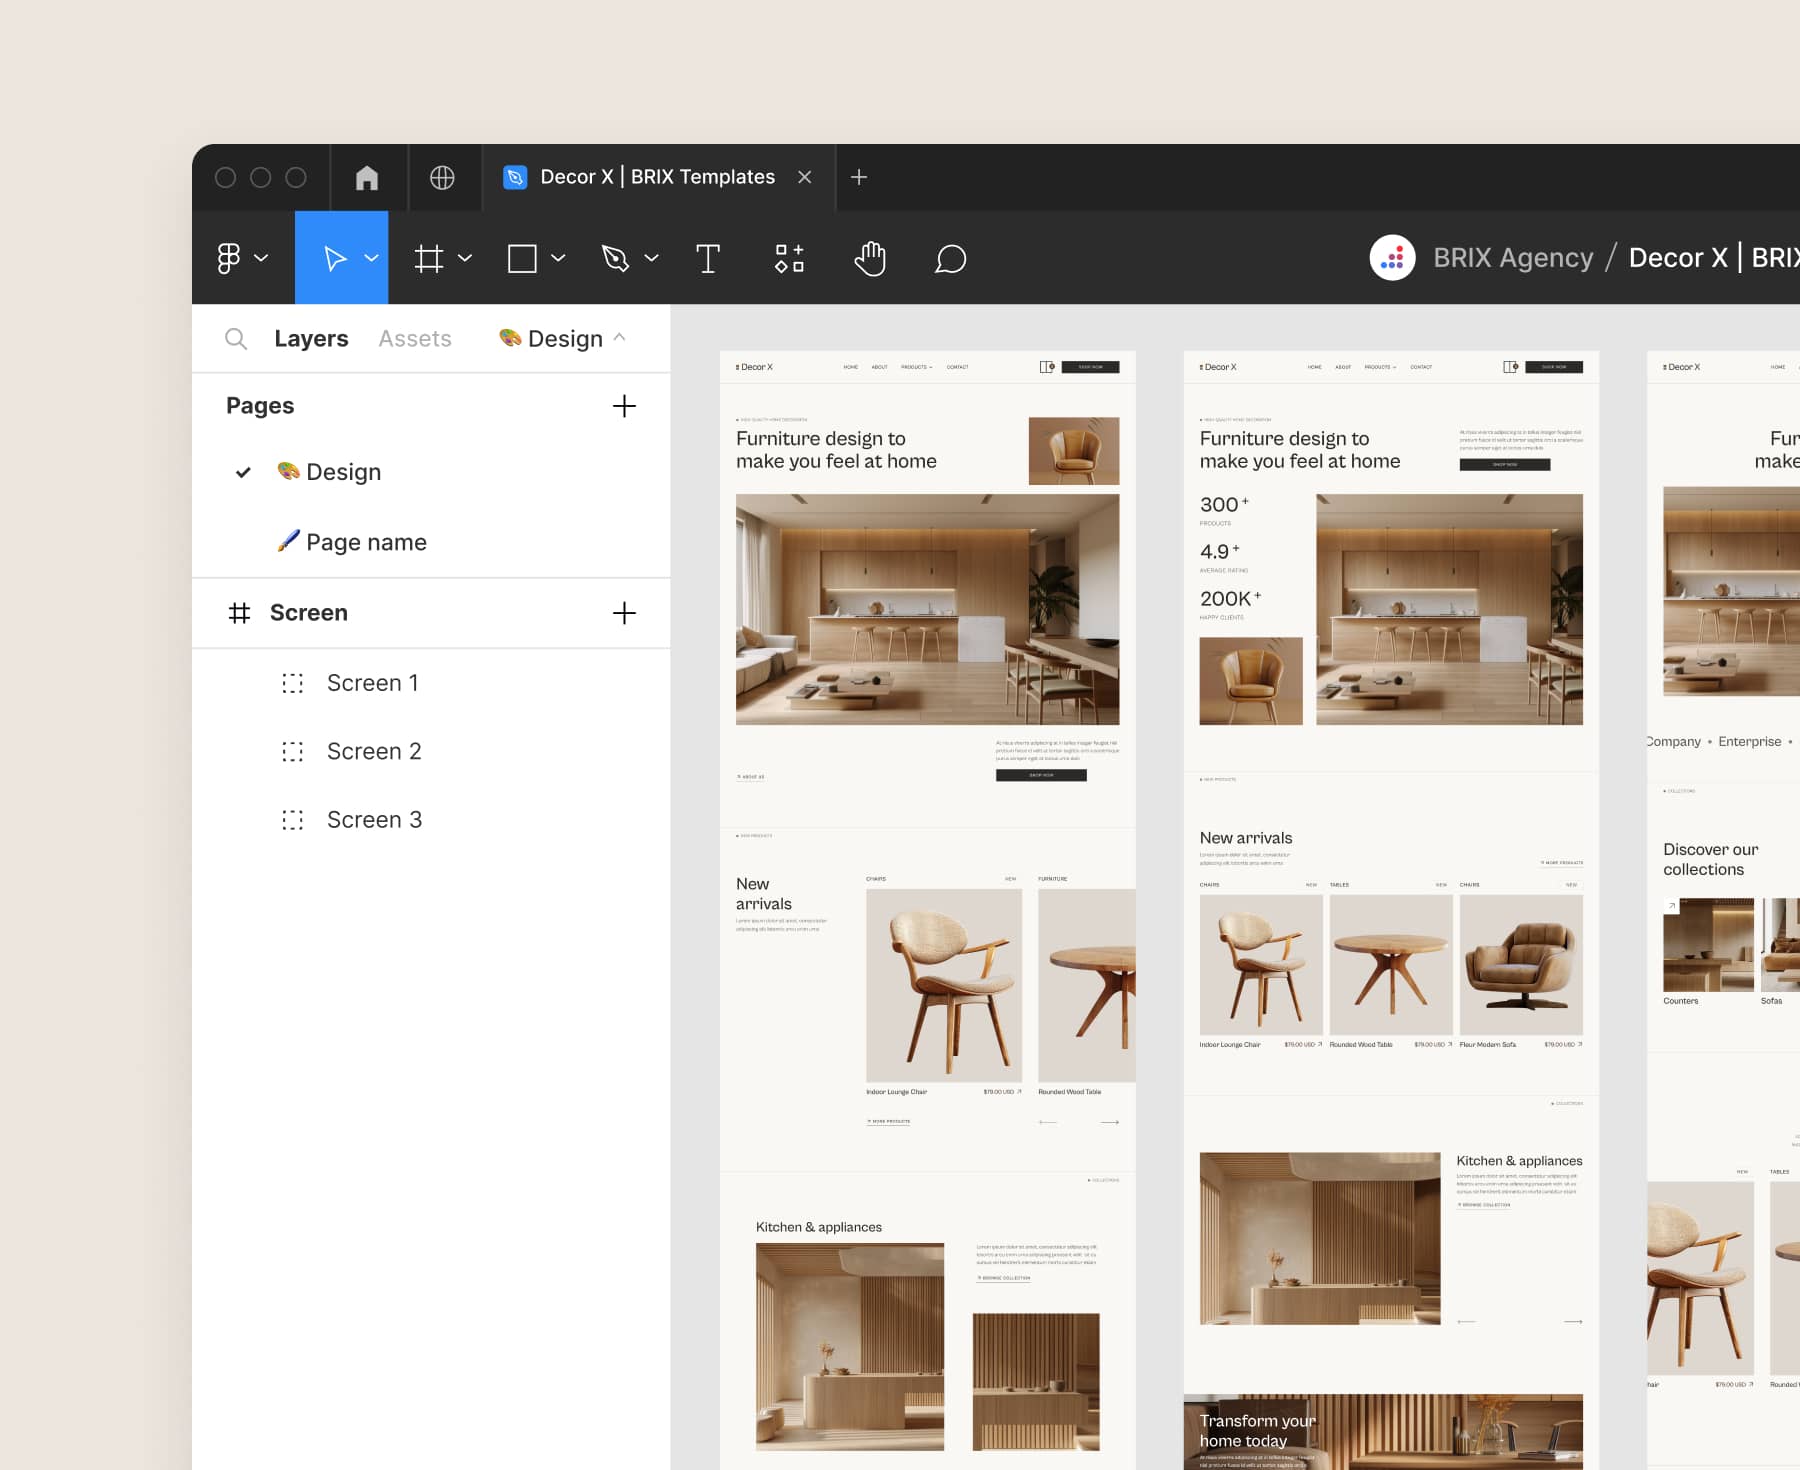Open new tab with plus button
This screenshot has height=1470, width=1800.
click(859, 177)
